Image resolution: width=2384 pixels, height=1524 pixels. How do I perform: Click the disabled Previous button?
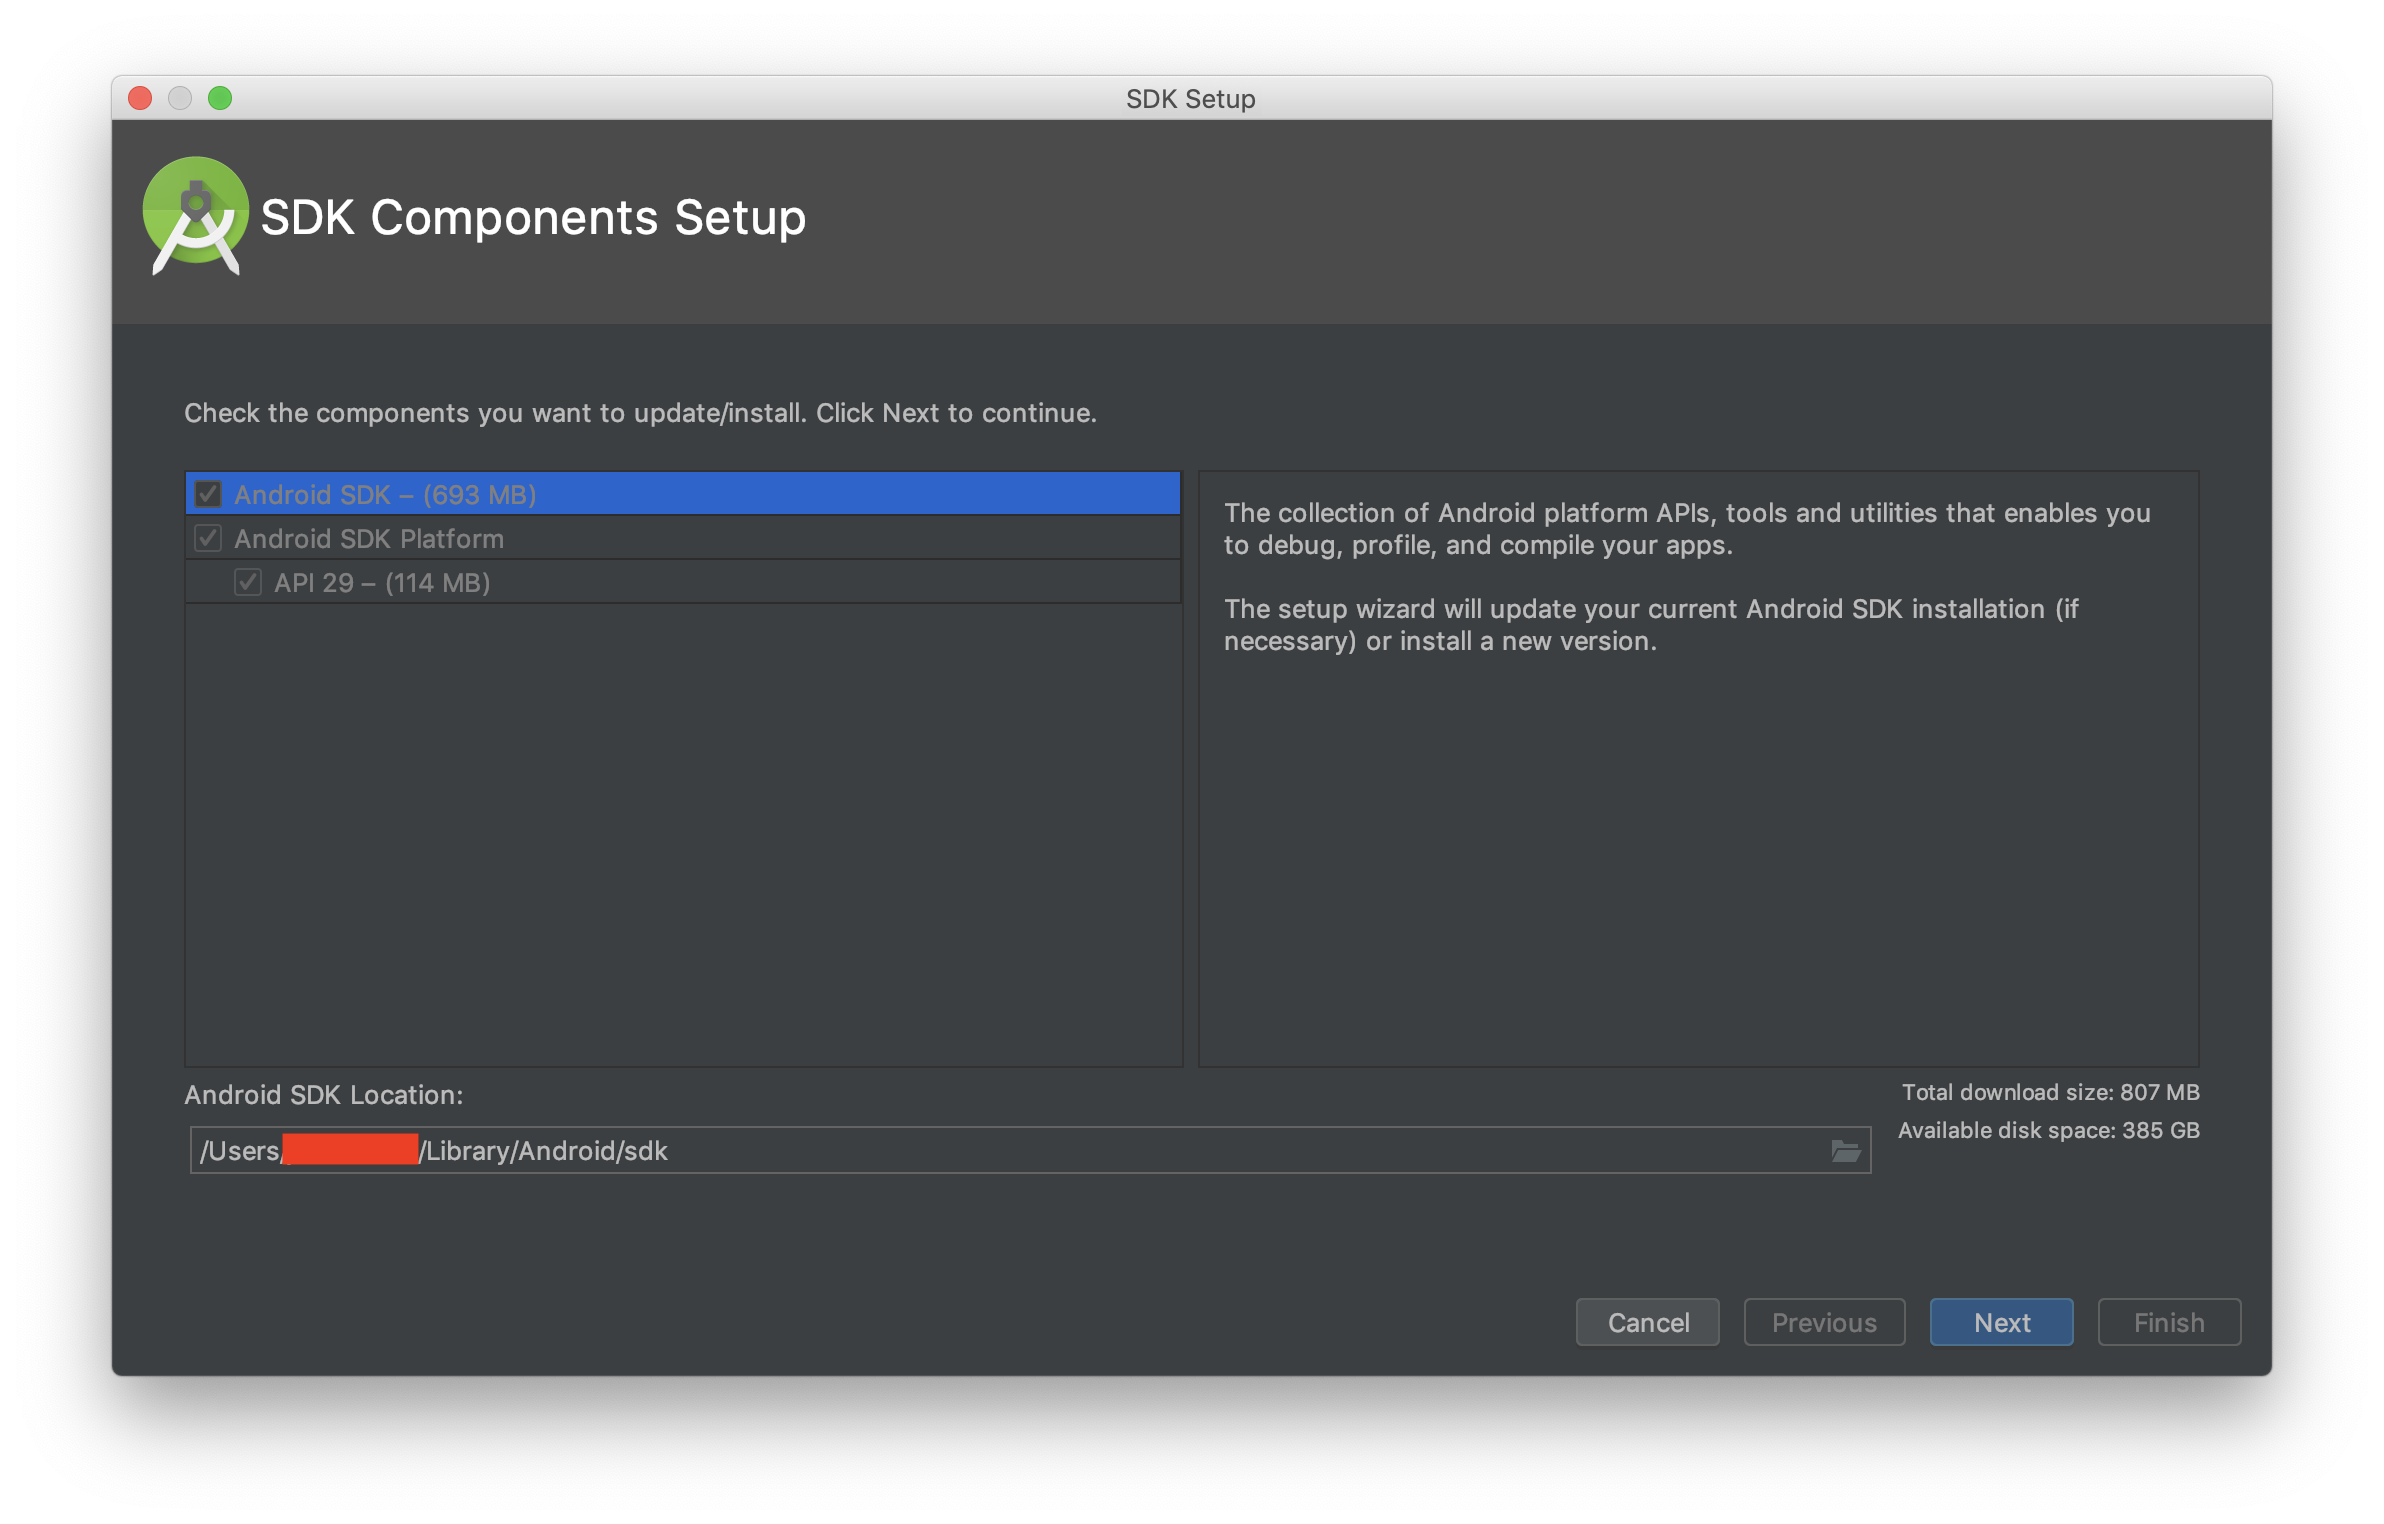(1824, 1322)
